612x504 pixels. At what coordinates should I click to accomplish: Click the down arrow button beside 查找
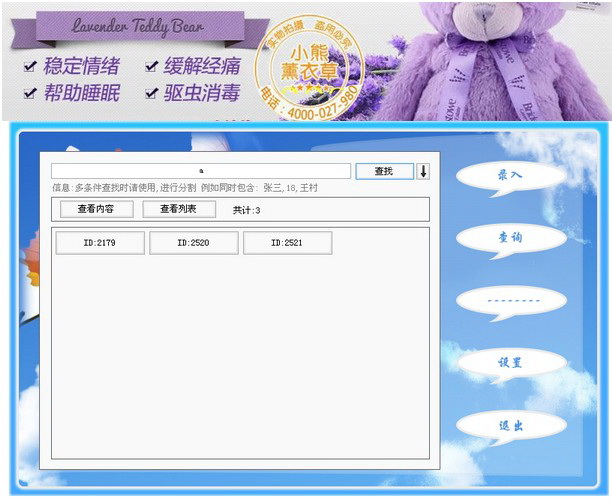tap(423, 171)
